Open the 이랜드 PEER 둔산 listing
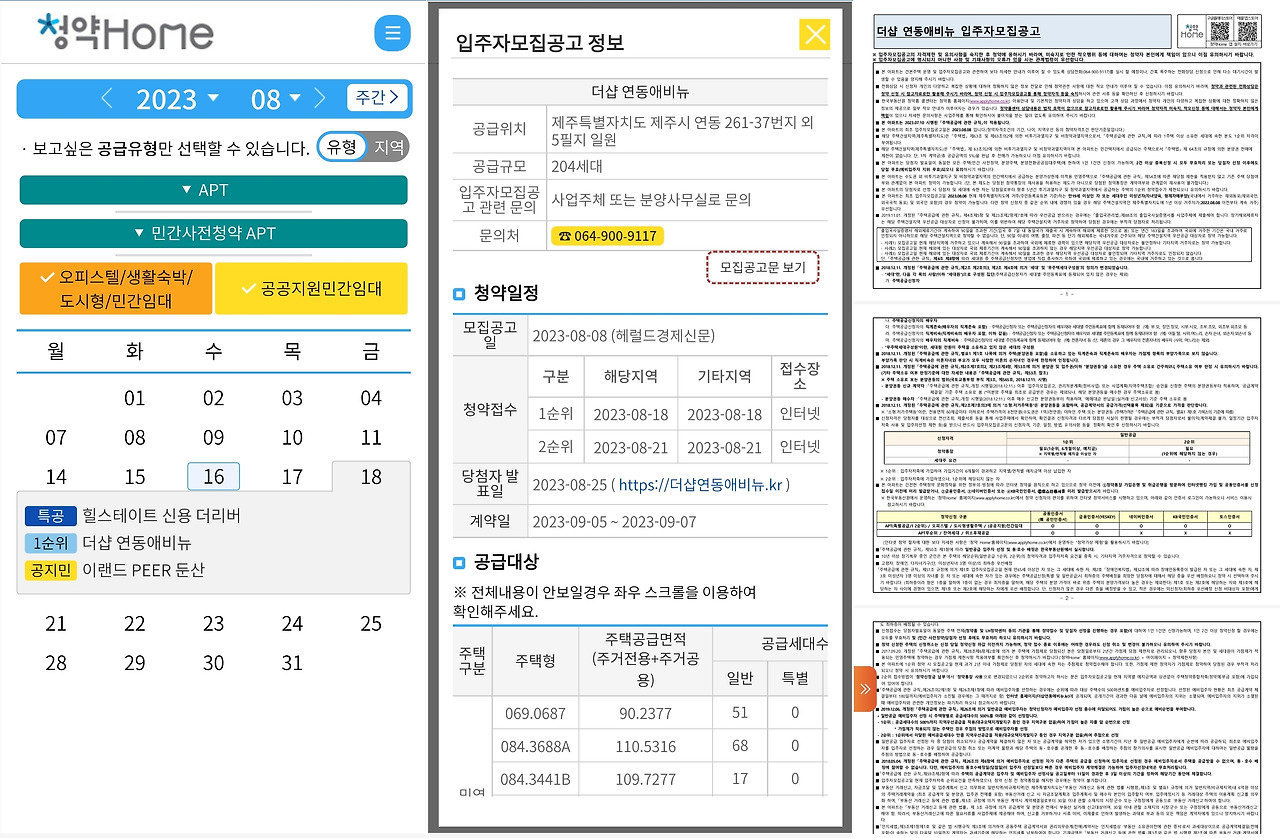The image size is (1280, 838). (x=143, y=571)
